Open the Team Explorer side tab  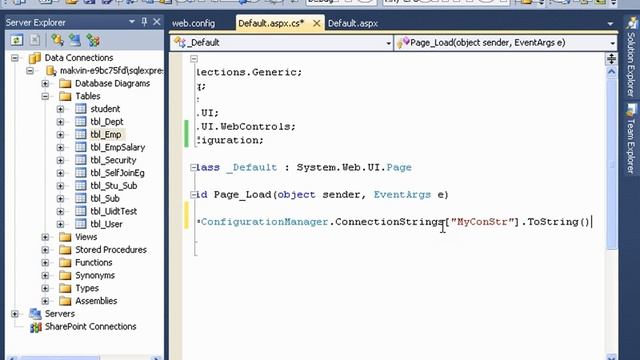point(631,139)
